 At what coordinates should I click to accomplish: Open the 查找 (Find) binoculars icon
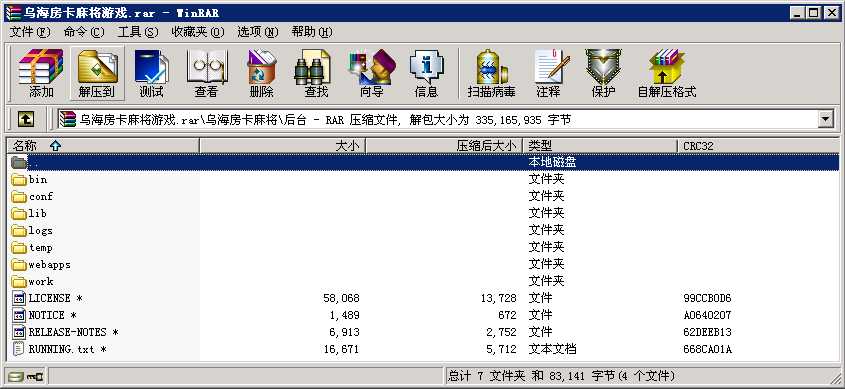(x=316, y=73)
